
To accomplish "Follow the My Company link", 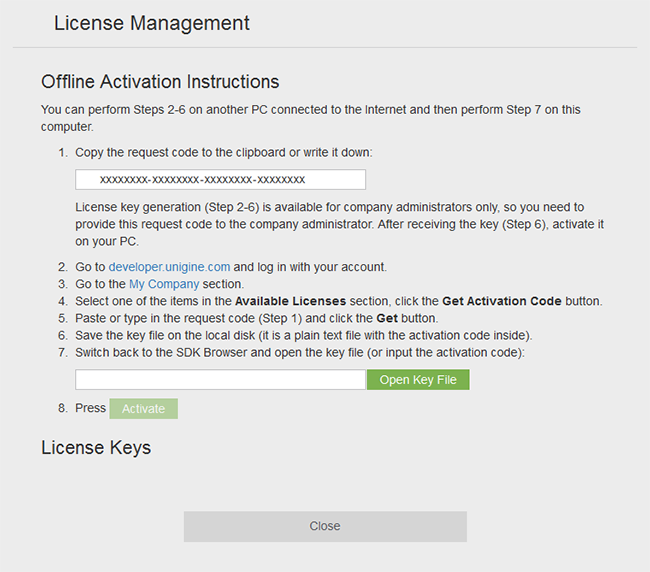I will [164, 284].
